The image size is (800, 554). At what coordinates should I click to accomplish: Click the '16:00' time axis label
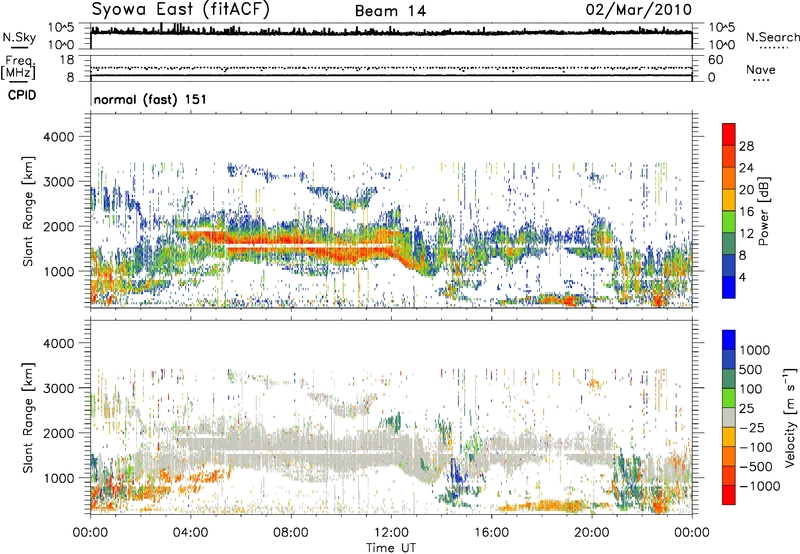click(491, 533)
